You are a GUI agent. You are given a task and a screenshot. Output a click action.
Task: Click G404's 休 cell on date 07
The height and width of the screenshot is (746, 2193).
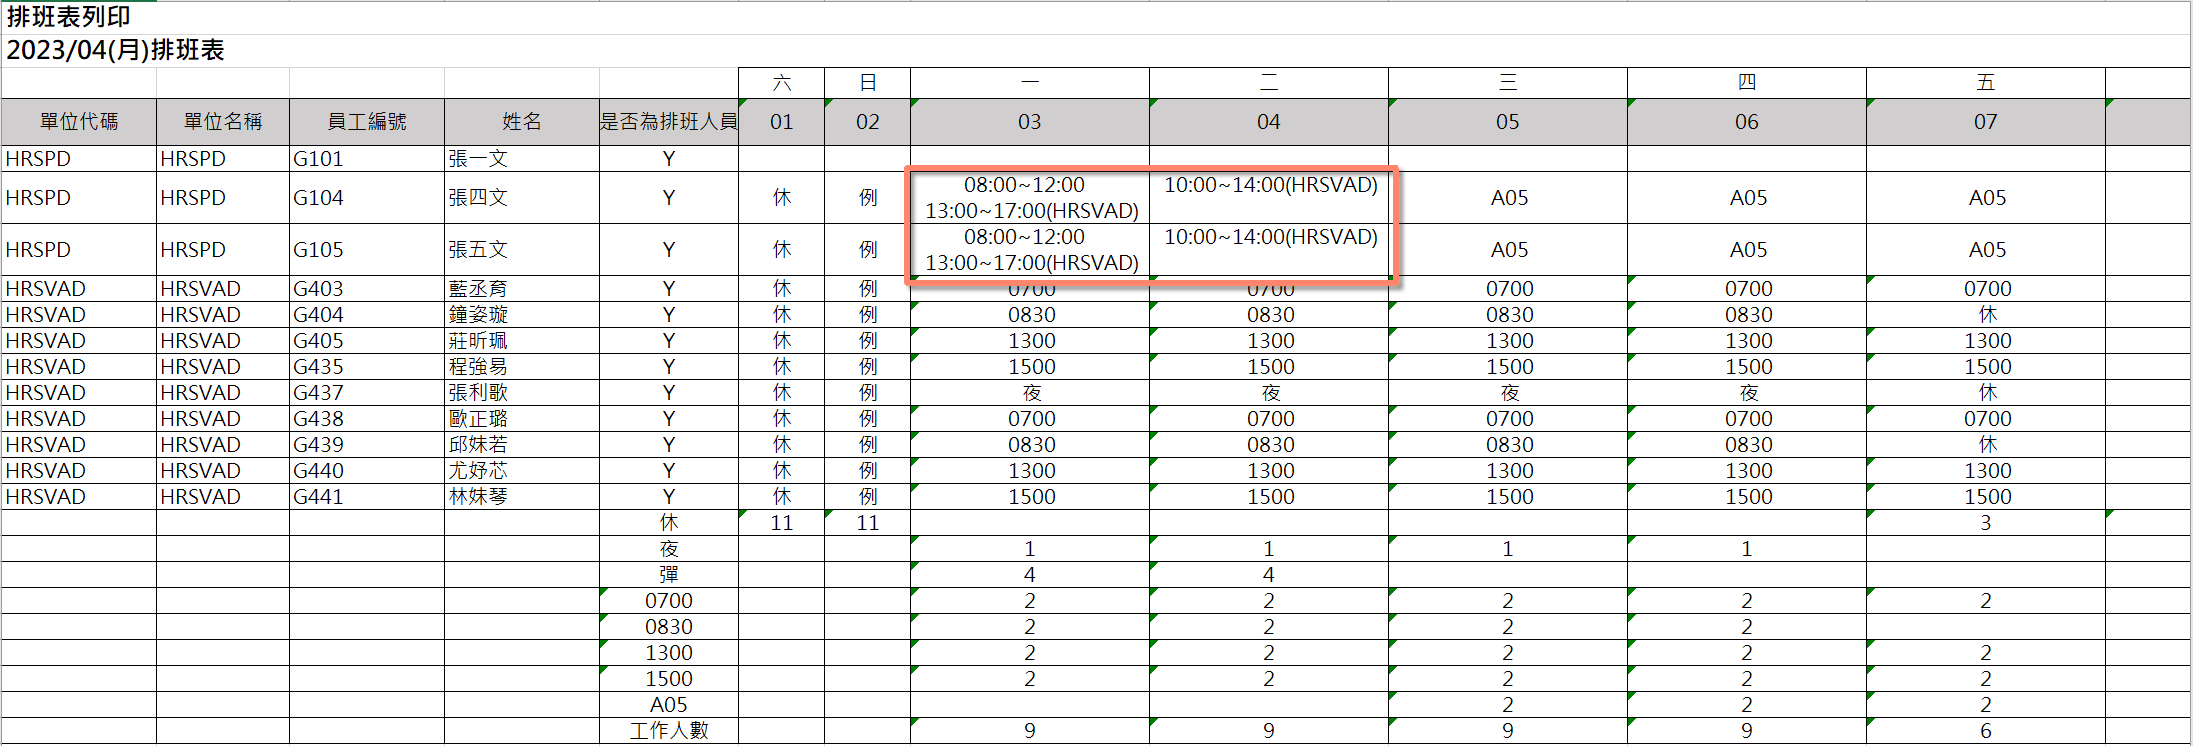click(x=1986, y=315)
